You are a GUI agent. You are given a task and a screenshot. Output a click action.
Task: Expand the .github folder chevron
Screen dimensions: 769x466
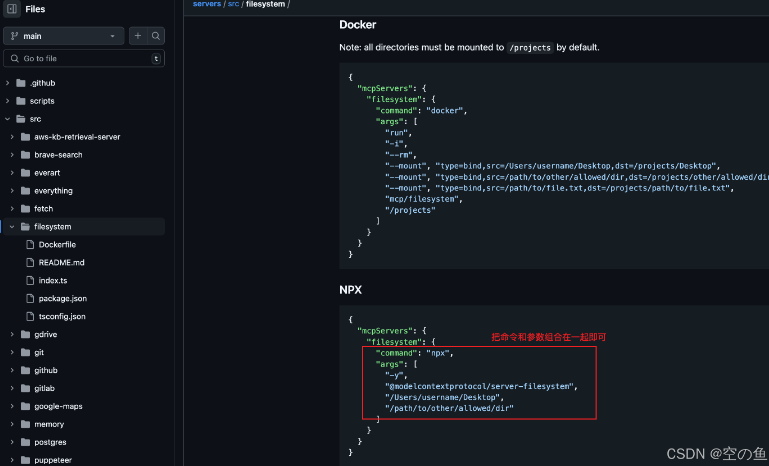(x=8, y=83)
